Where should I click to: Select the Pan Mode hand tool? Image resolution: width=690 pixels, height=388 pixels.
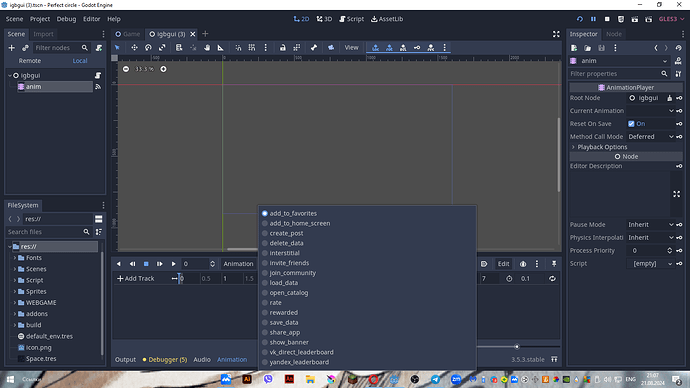[207, 48]
